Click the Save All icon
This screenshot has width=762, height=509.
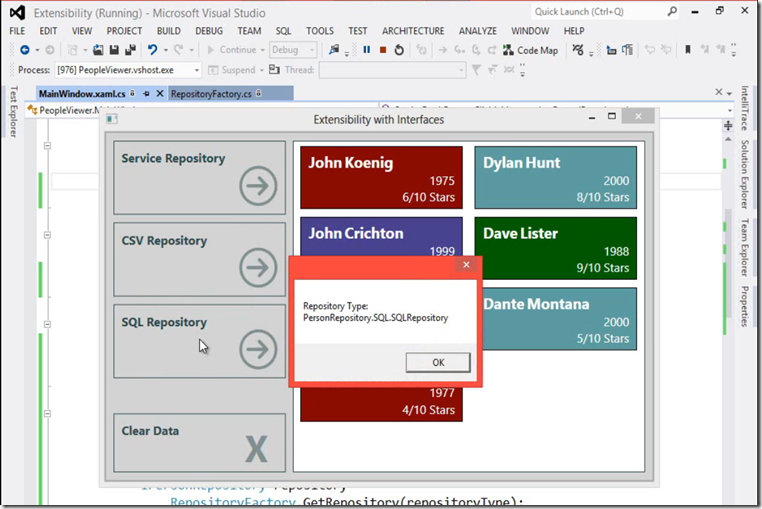(x=130, y=50)
